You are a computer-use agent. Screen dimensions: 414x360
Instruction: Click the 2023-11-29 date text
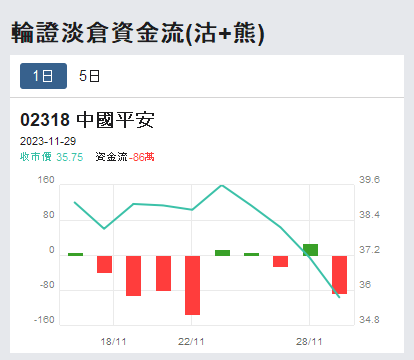pos(48,141)
